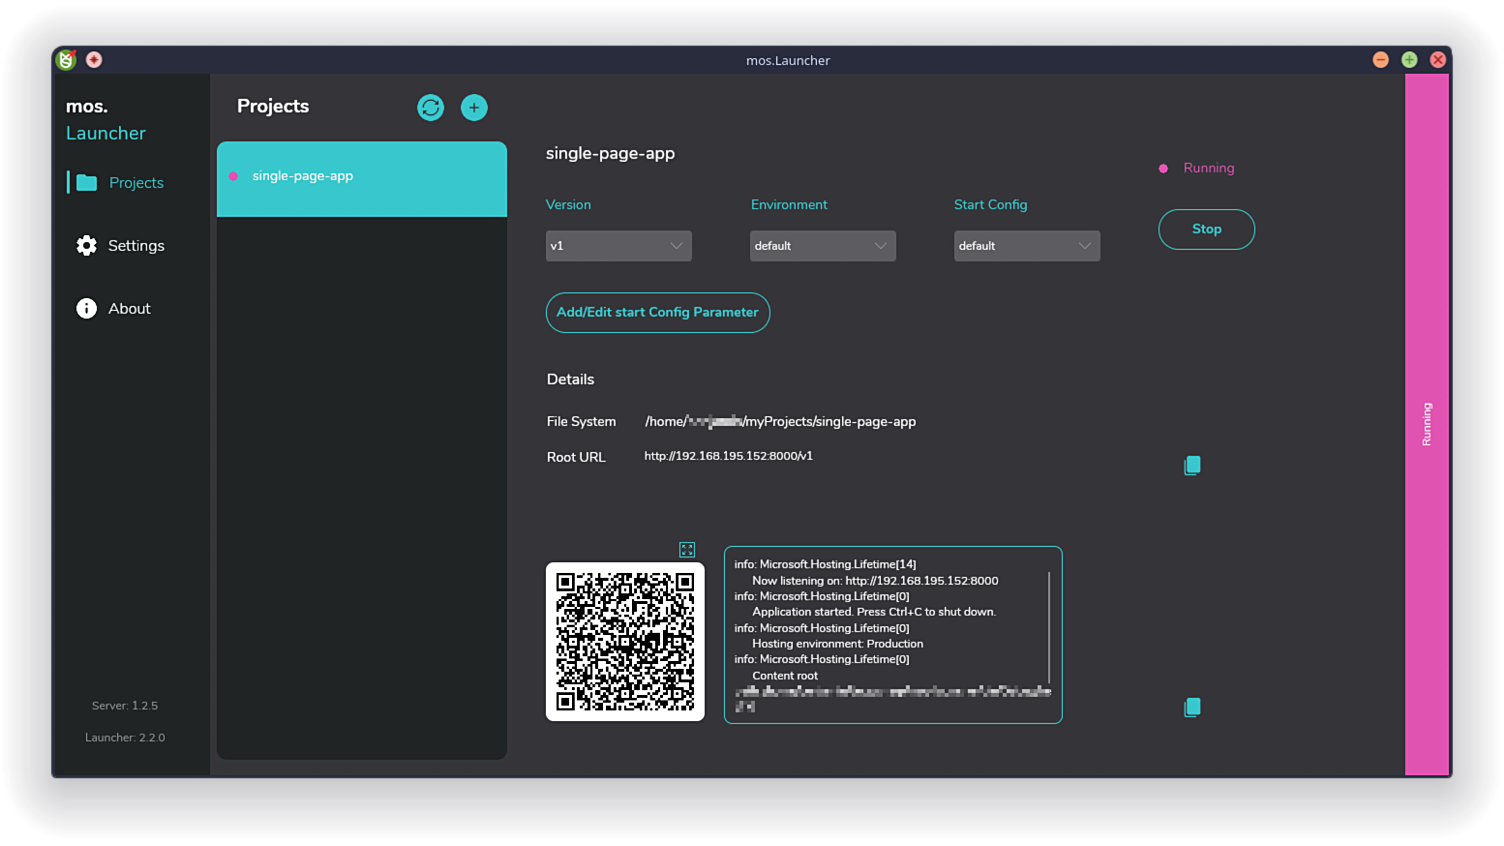Click the red emblem icon in title bar

click(x=93, y=60)
